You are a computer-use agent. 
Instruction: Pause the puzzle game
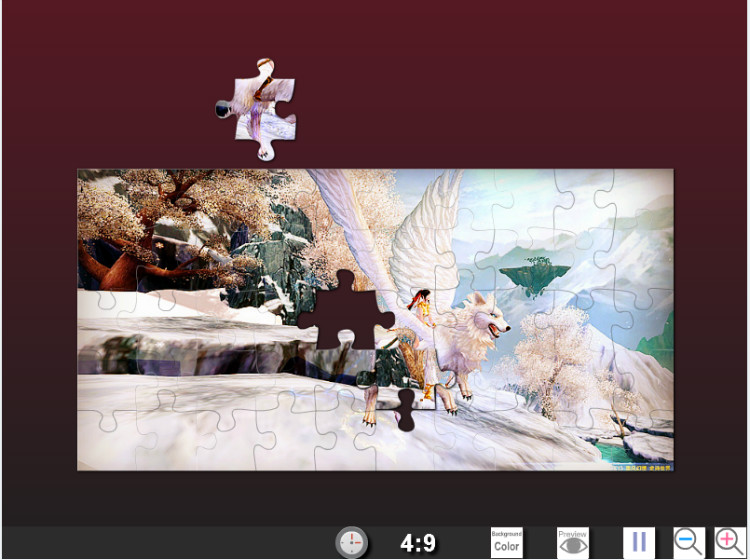point(639,543)
